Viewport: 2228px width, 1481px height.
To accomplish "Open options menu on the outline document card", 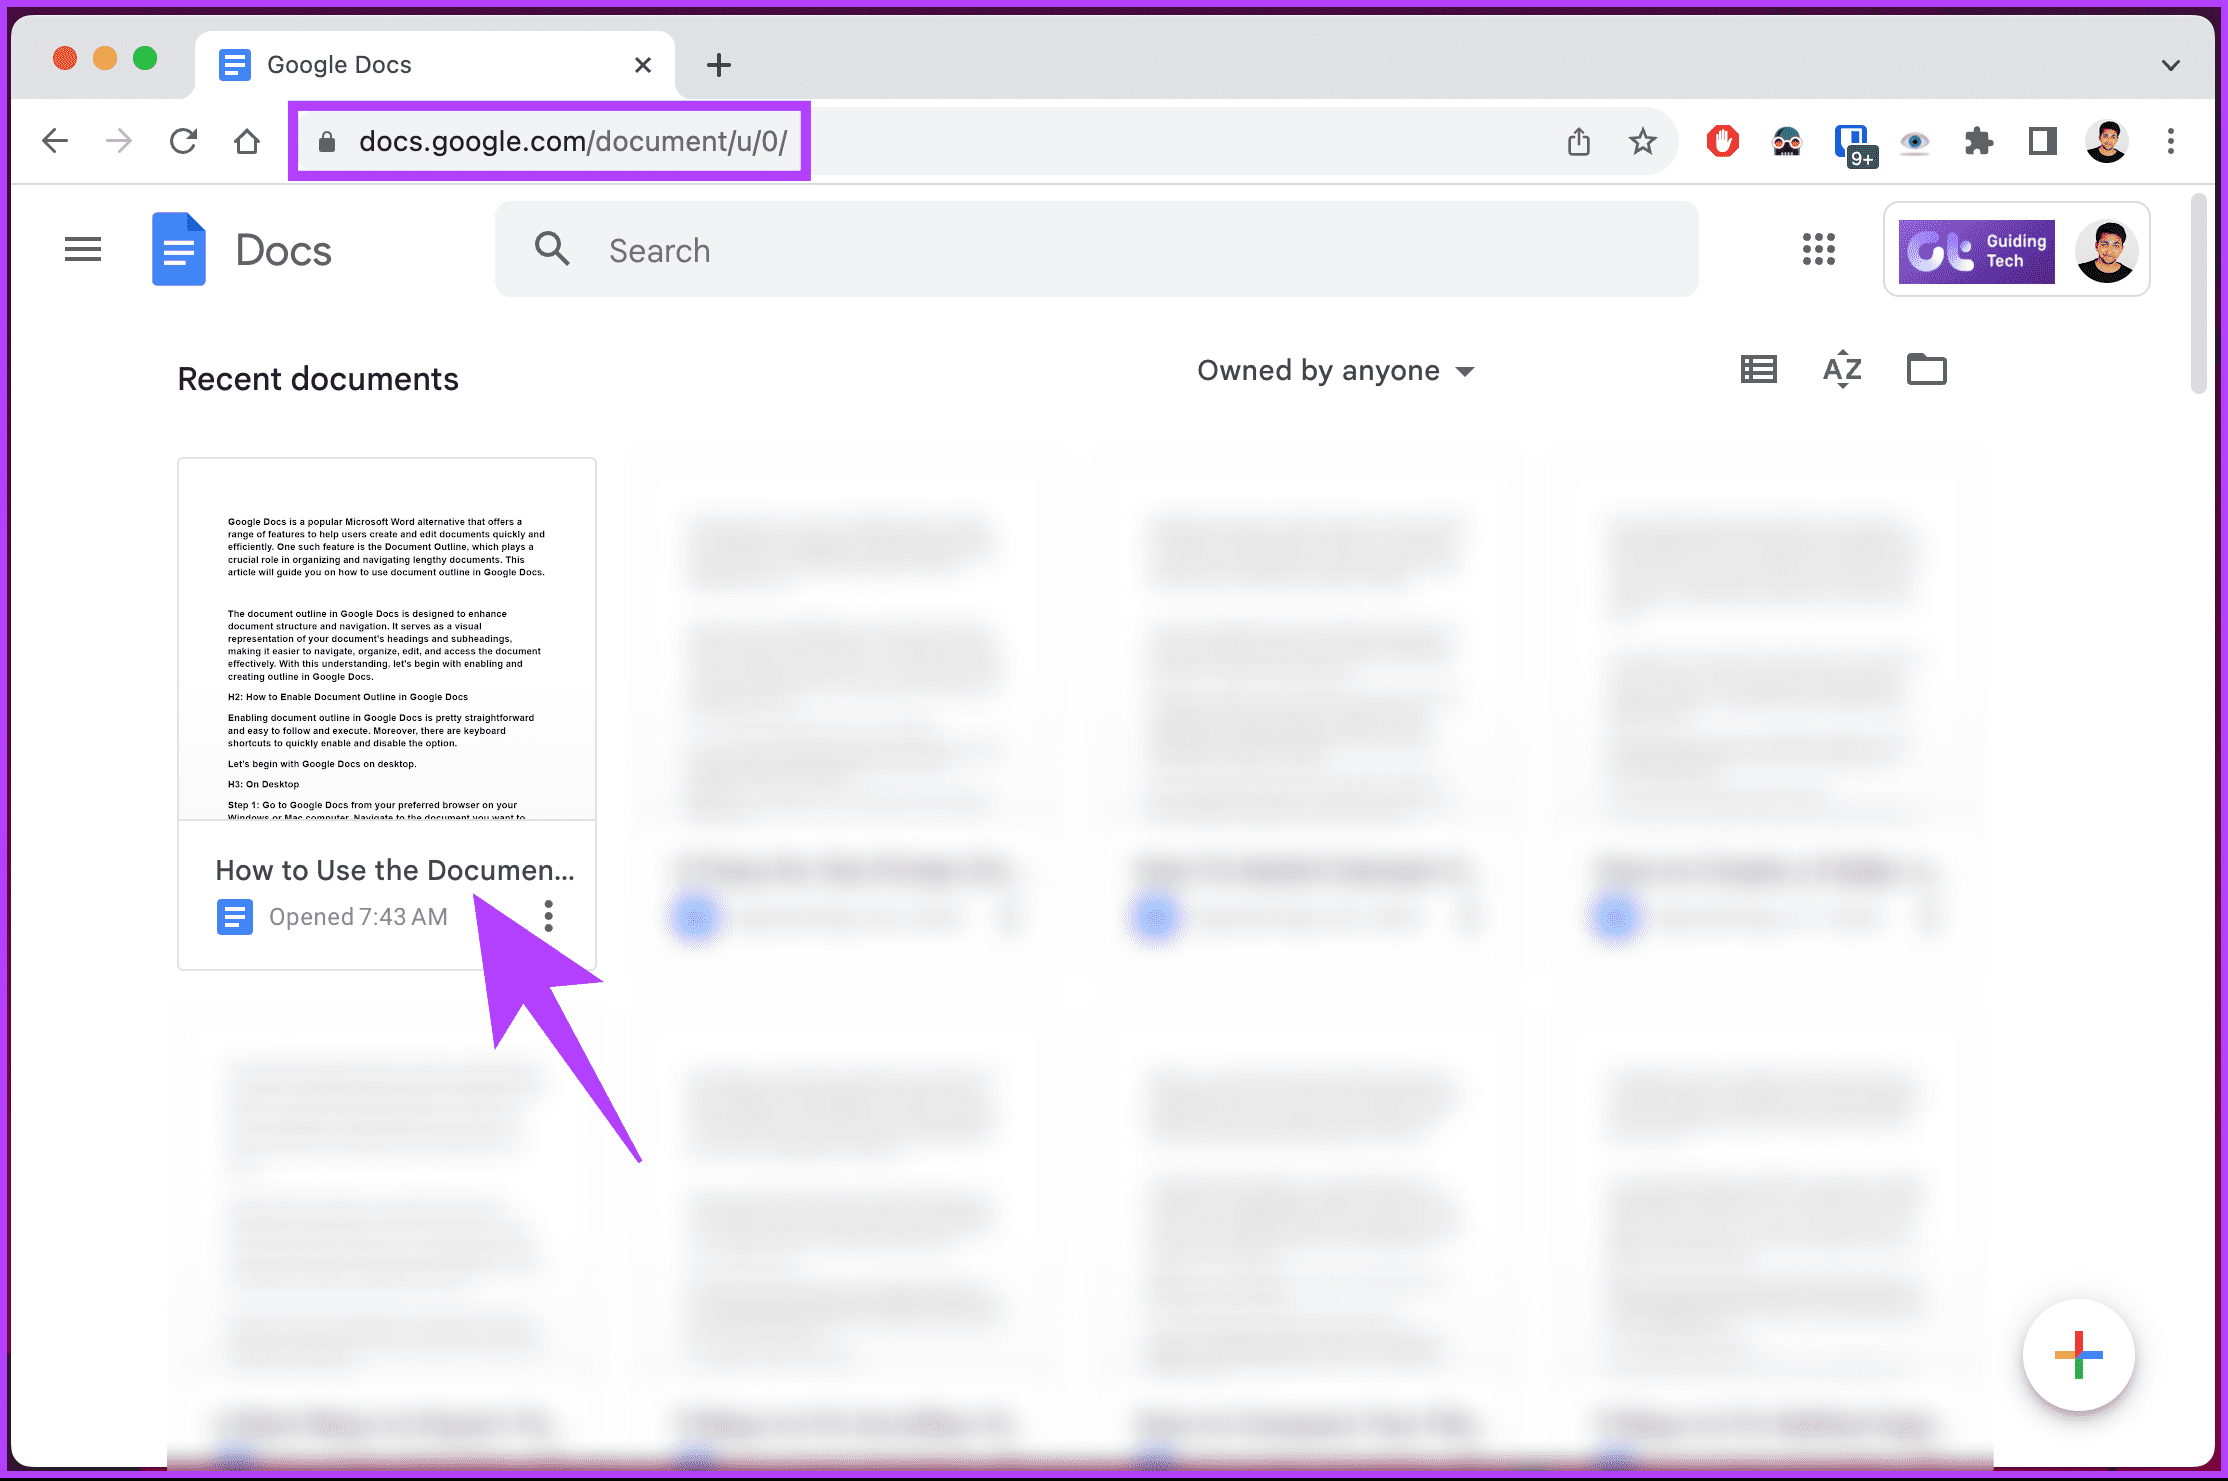I will pos(548,915).
